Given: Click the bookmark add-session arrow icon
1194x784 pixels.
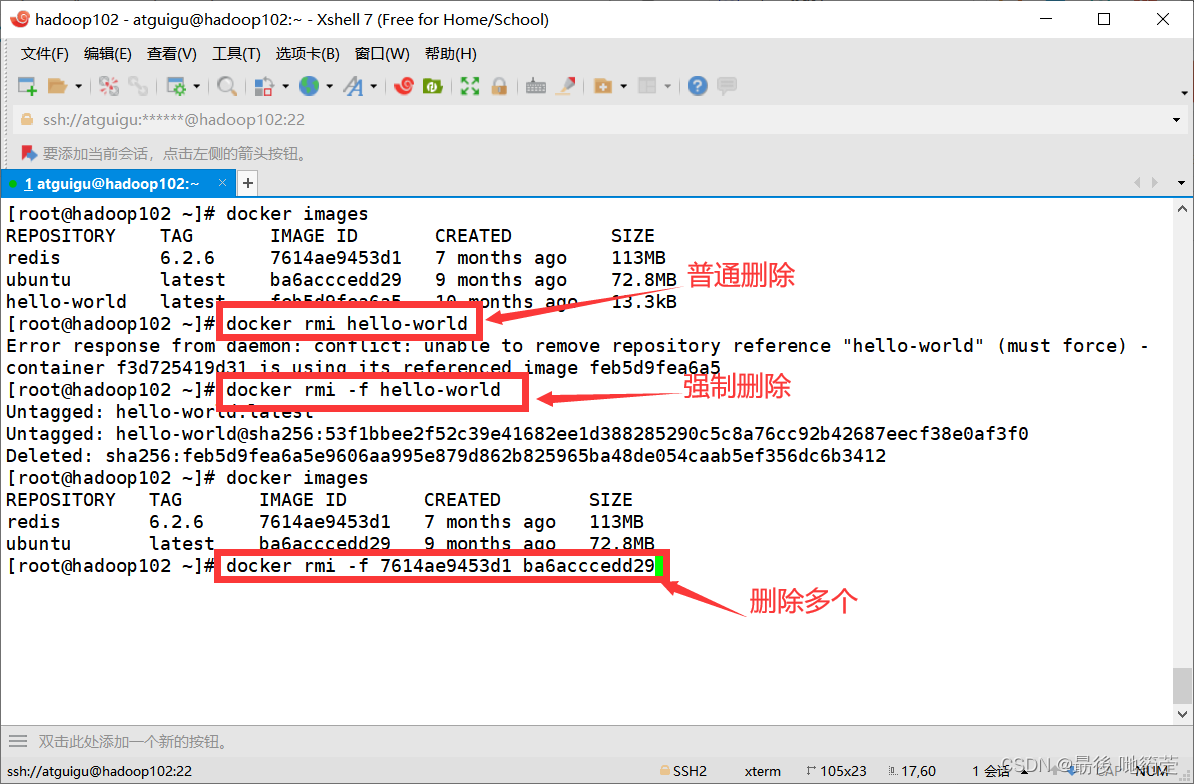Looking at the screenshot, I should point(29,154).
